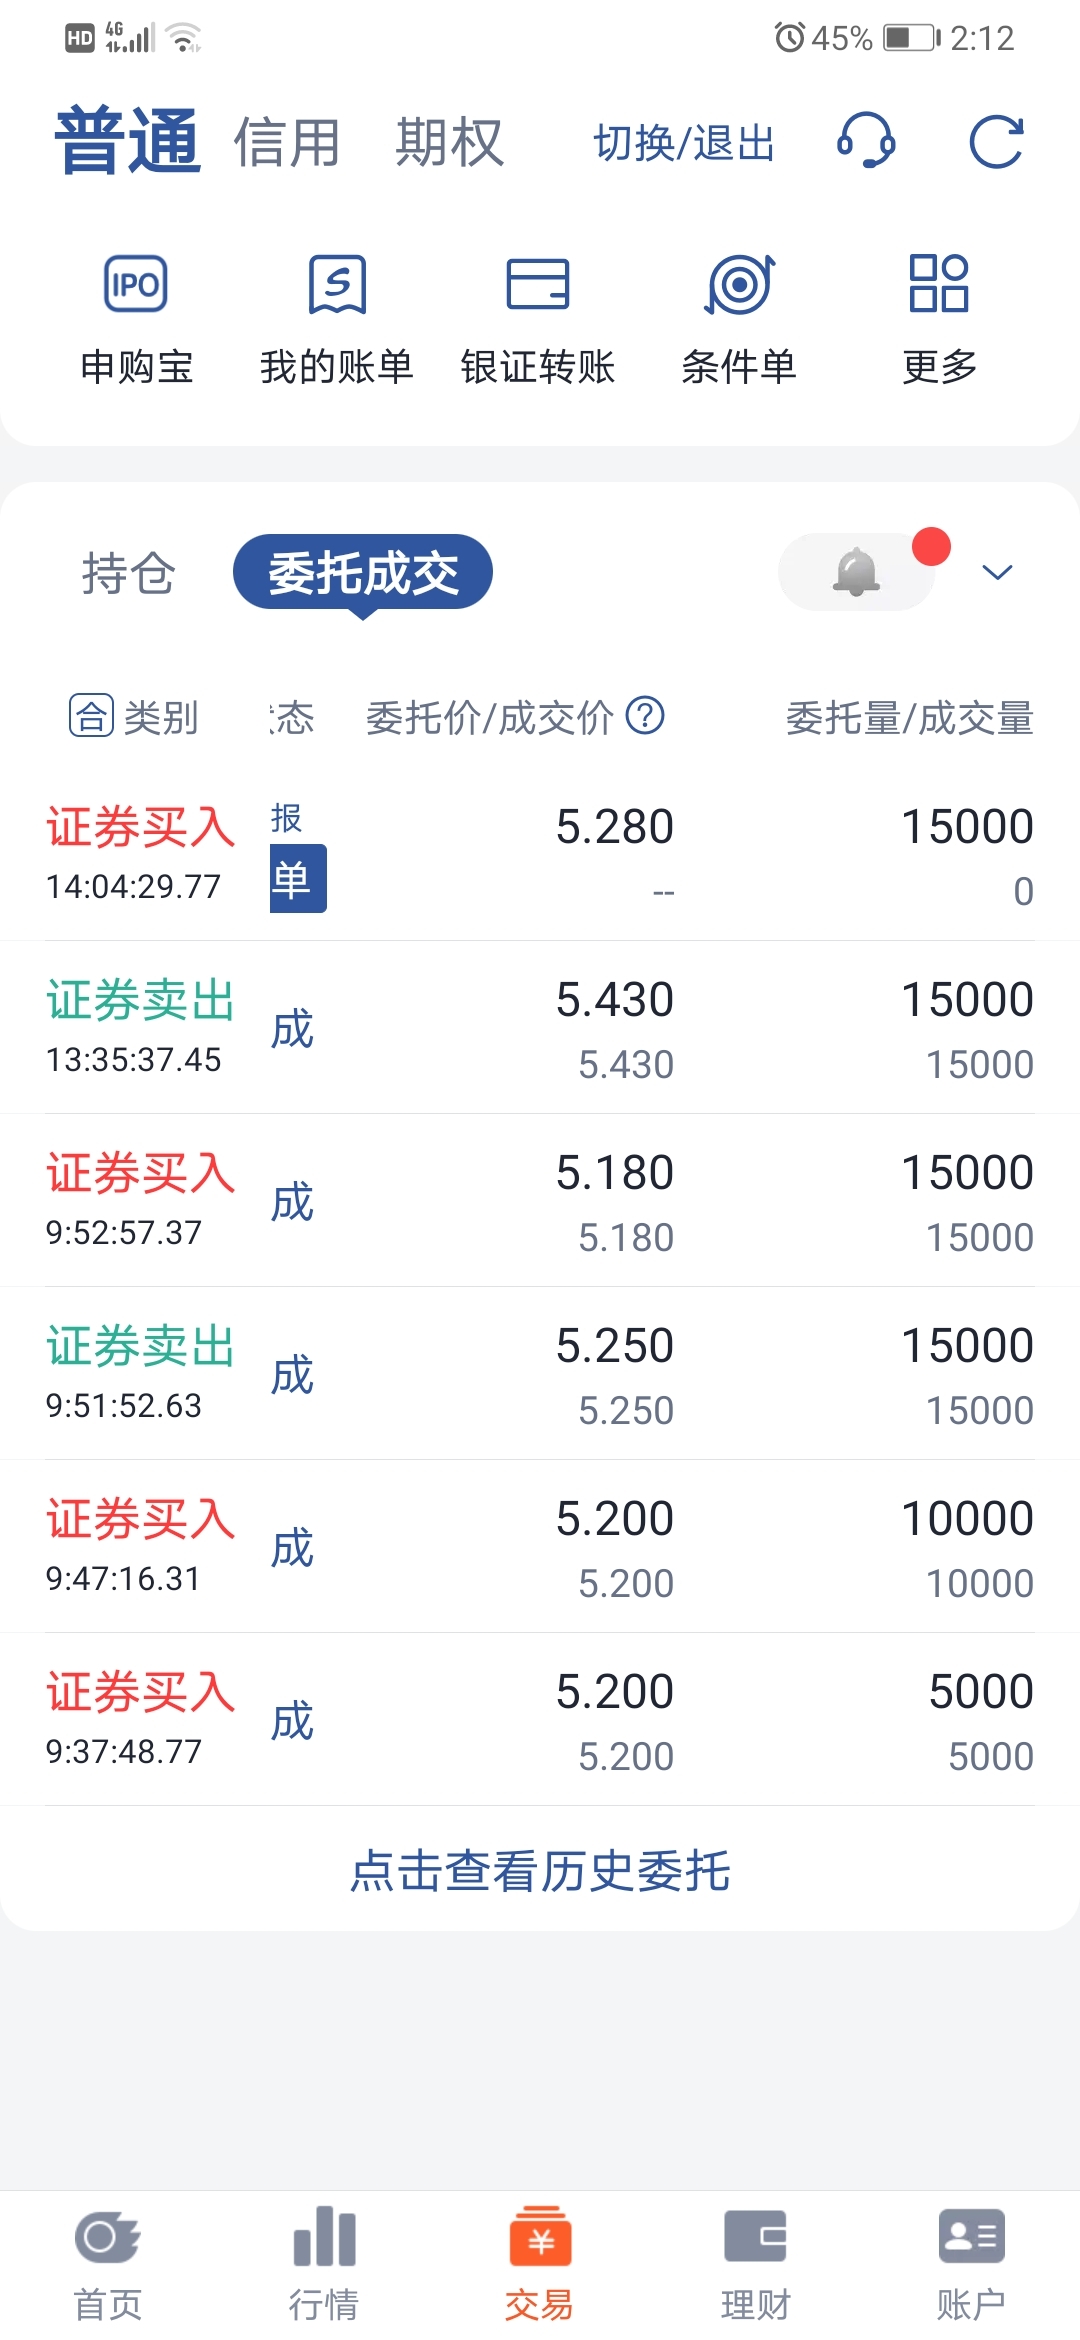Screen dimensions: 1080x2340
Task: Open the 条件单 conditional order icon
Action: point(739,285)
